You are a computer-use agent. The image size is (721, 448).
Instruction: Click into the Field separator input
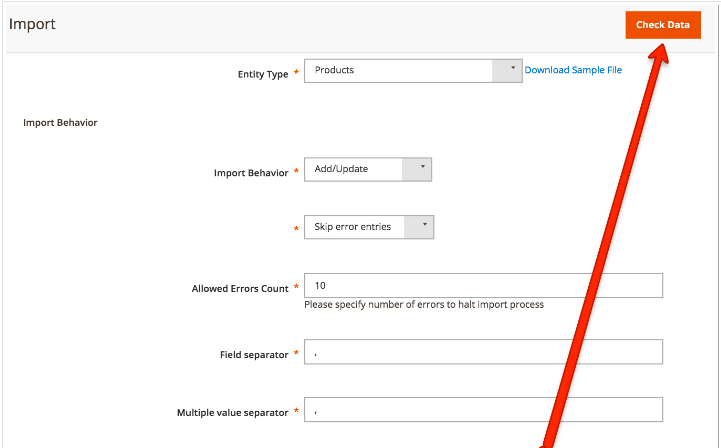pos(483,352)
